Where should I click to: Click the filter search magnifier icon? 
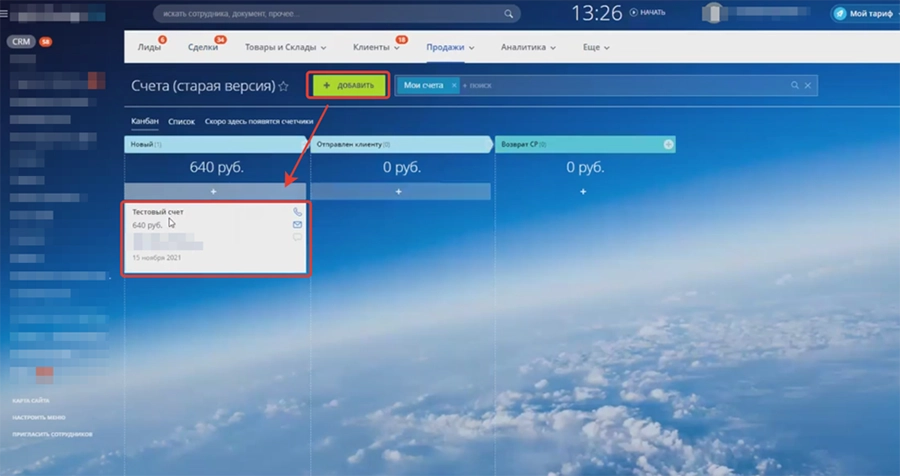click(795, 86)
